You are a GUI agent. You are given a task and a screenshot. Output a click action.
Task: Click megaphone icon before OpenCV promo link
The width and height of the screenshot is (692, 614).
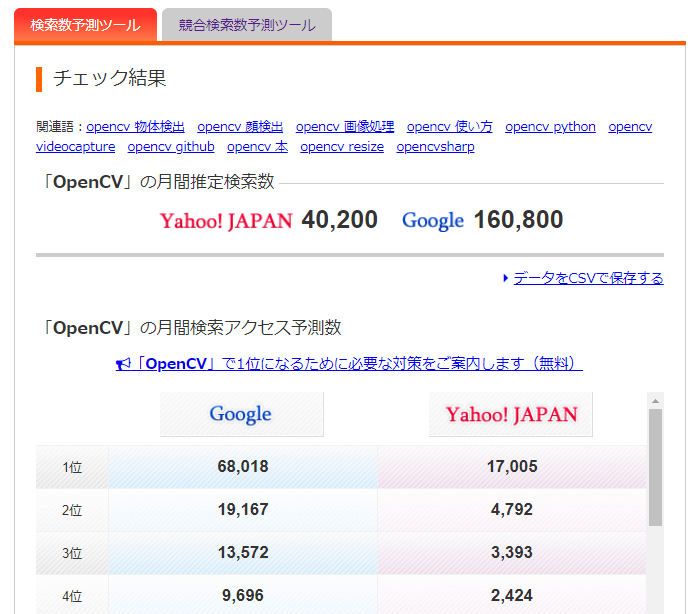tap(123, 364)
